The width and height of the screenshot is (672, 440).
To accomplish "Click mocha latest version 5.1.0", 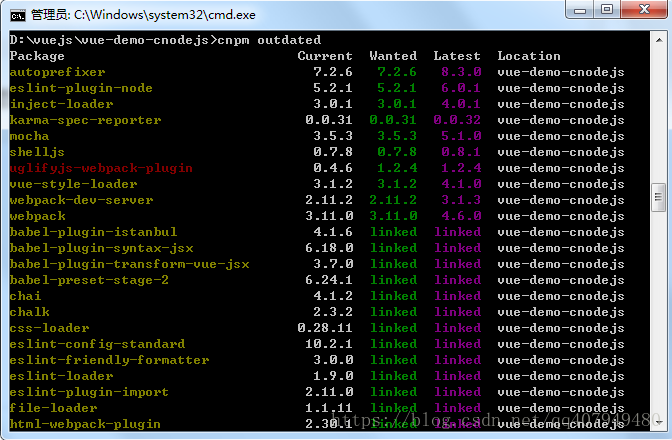I will tap(461, 136).
